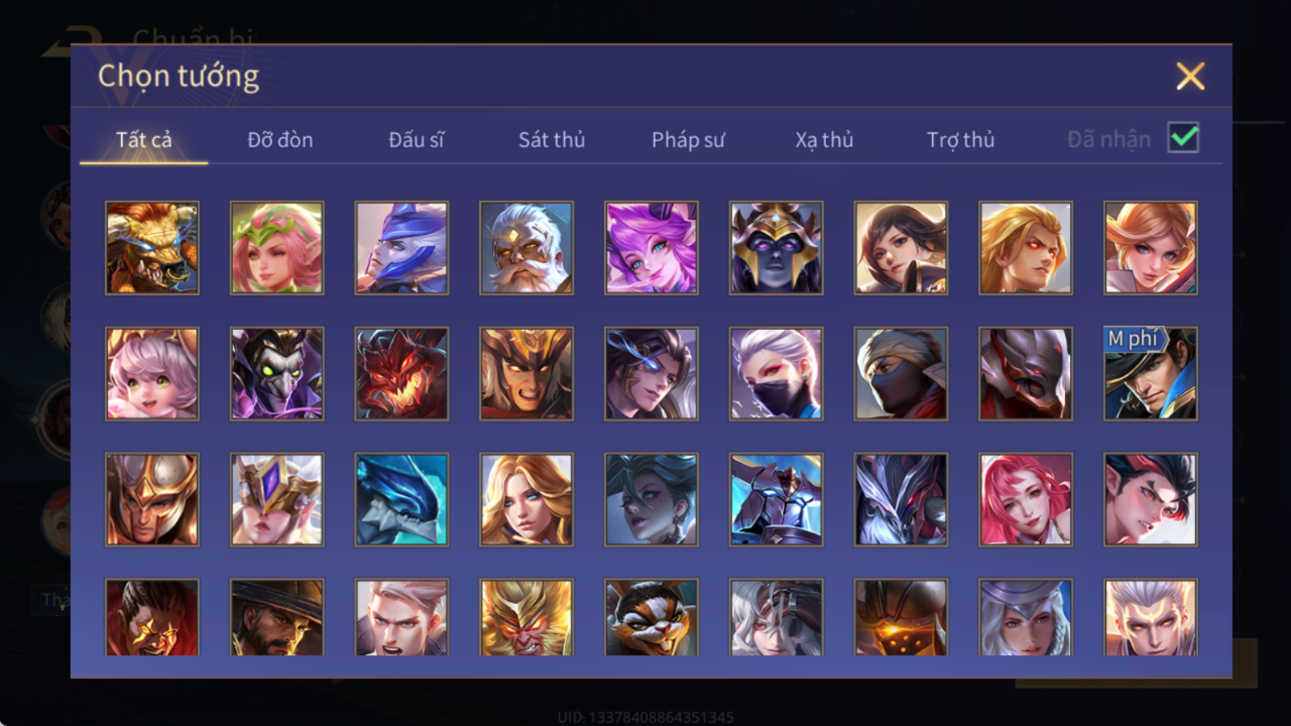Open the 'Đấu sĩ' tab
The height and width of the screenshot is (726, 1291).
(416, 140)
